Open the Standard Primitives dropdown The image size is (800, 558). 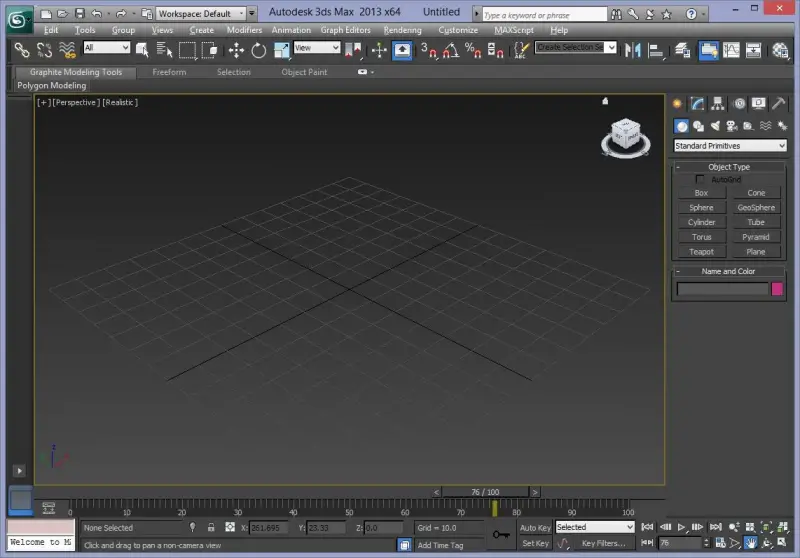pos(730,146)
